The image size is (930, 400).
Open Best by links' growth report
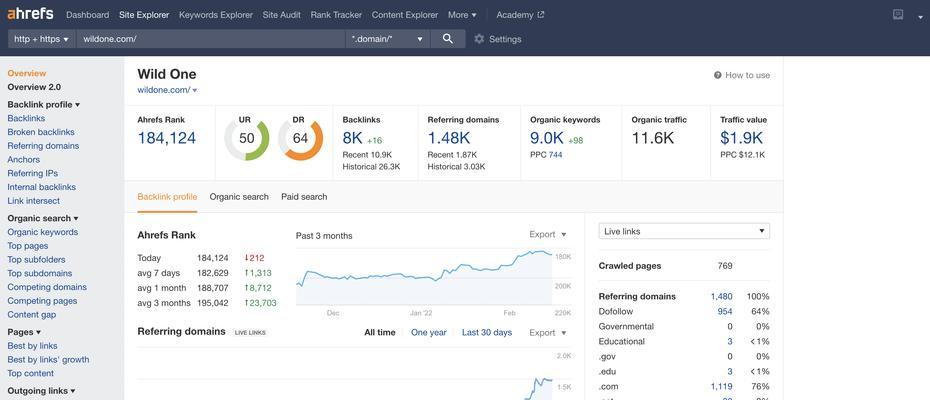pyautogui.click(x=49, y=360)
